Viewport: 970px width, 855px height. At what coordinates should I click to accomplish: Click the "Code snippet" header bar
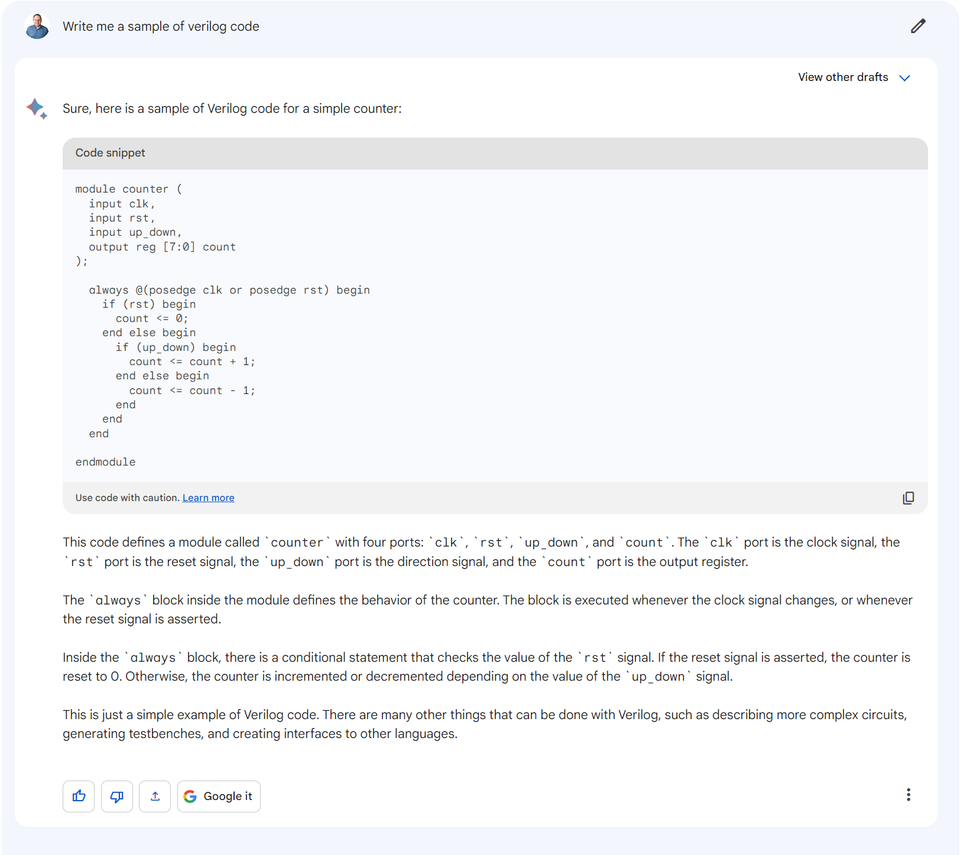pyautogui.click(x=495, y=153)
